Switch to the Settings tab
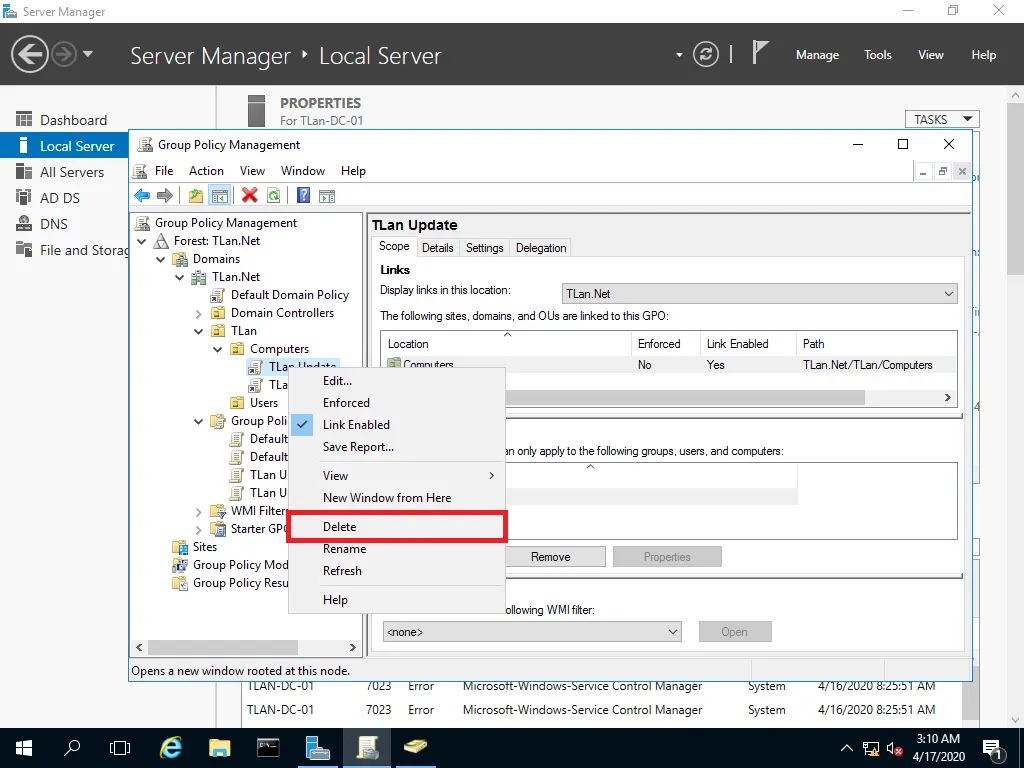Viewport: 1024px width, 768px height. (485, 248)
